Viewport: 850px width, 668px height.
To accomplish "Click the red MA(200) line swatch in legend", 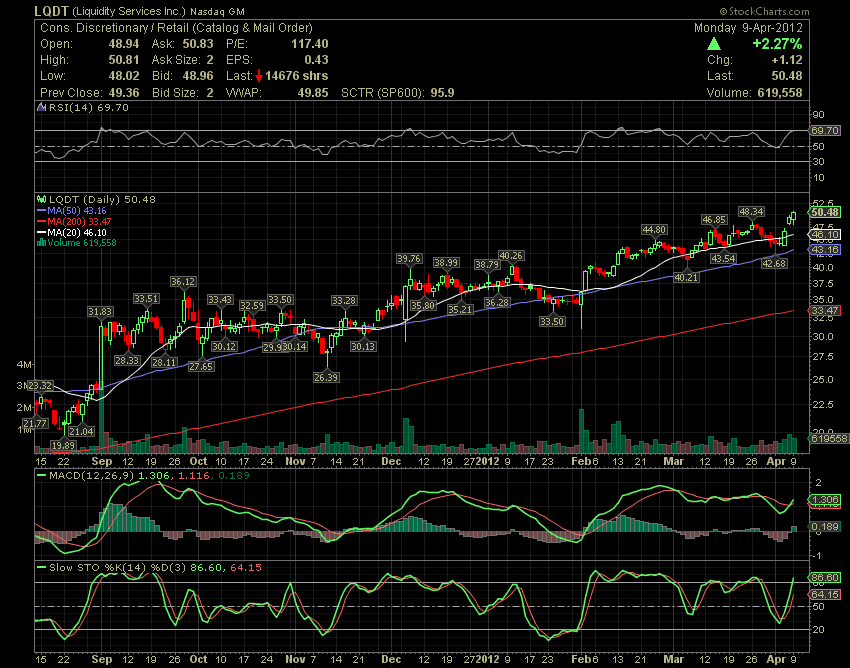I will coord(42,221).
